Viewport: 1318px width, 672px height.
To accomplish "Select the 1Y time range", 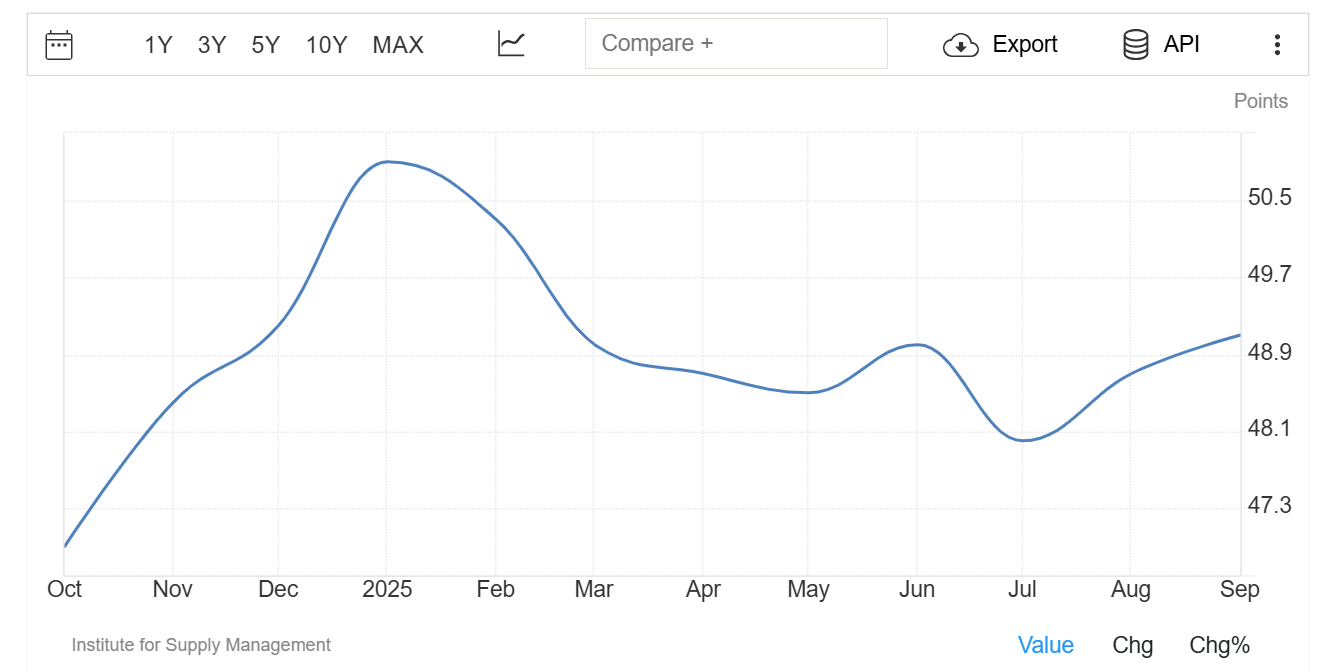I will (x=158, y=45).
